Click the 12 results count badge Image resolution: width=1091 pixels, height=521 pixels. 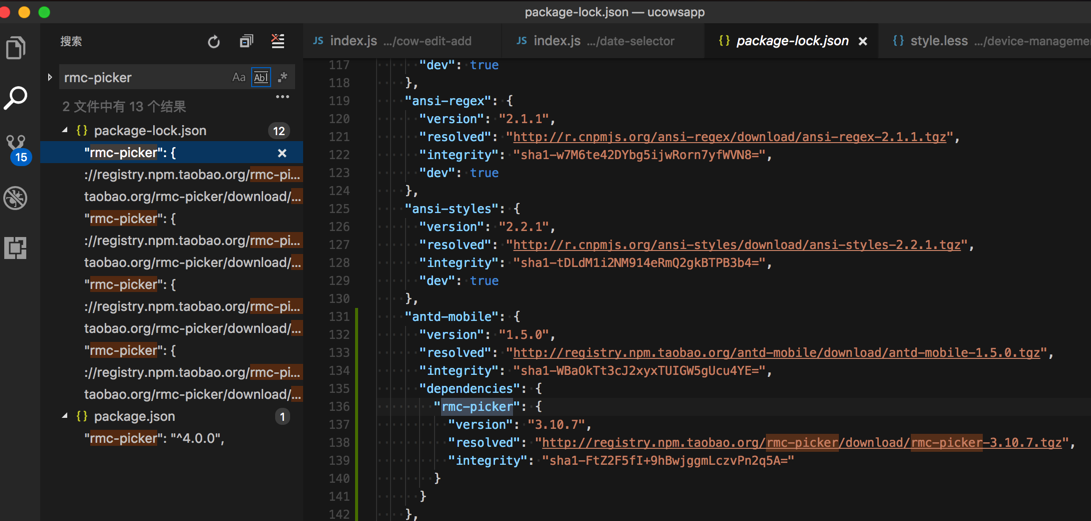click(279, 131)
